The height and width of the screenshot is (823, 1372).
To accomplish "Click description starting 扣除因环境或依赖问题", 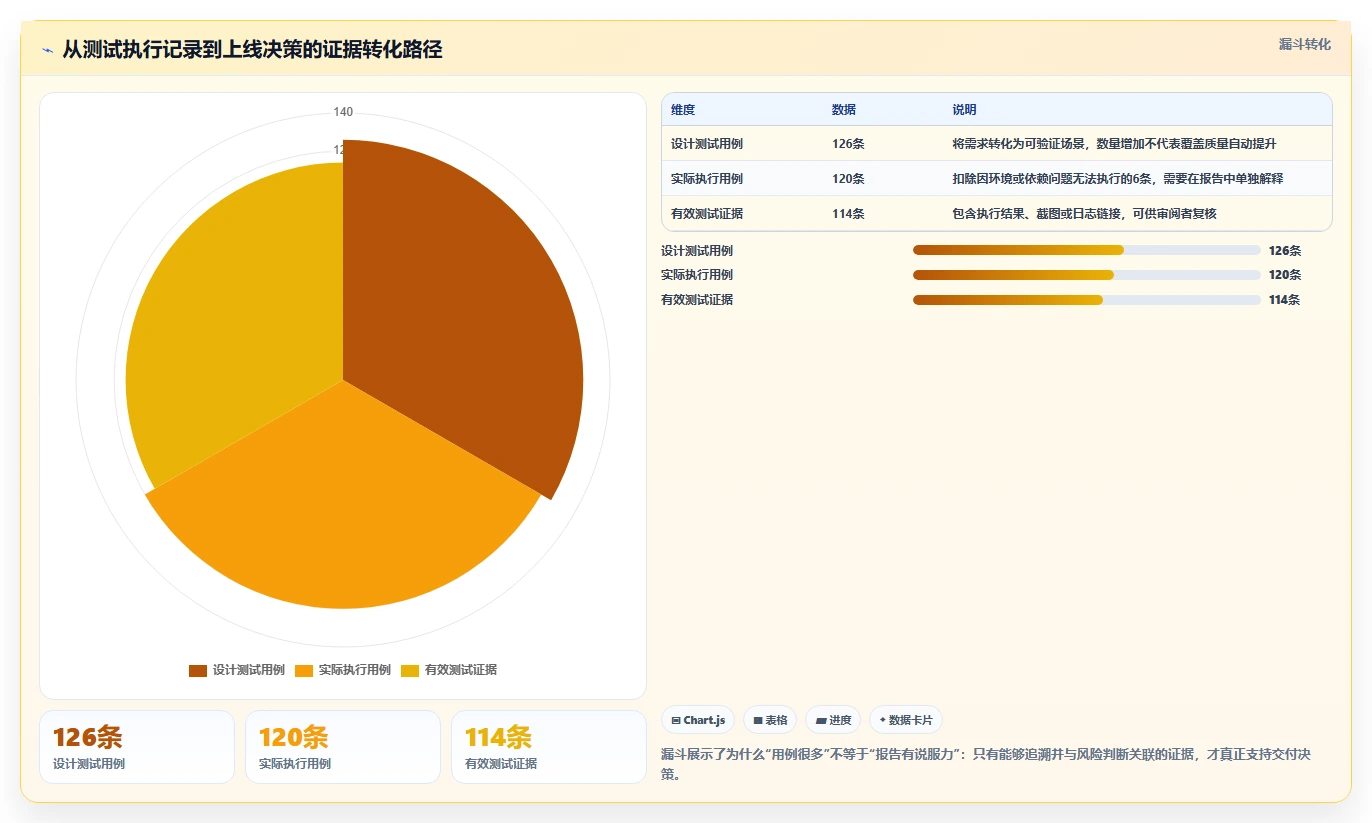I will click(x=1117, y=179).
